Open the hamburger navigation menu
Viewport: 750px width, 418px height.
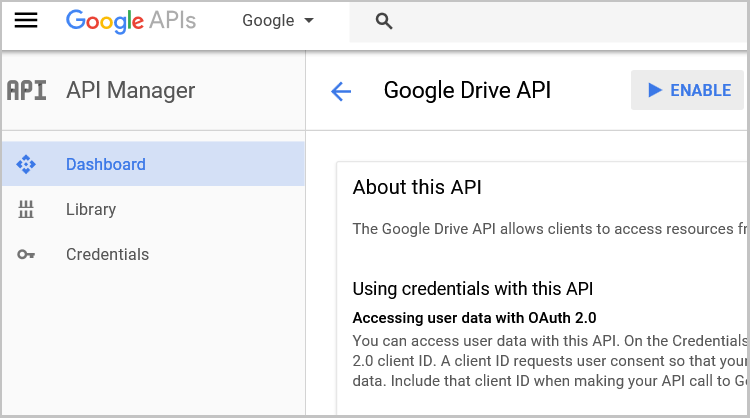pos(26,21)
